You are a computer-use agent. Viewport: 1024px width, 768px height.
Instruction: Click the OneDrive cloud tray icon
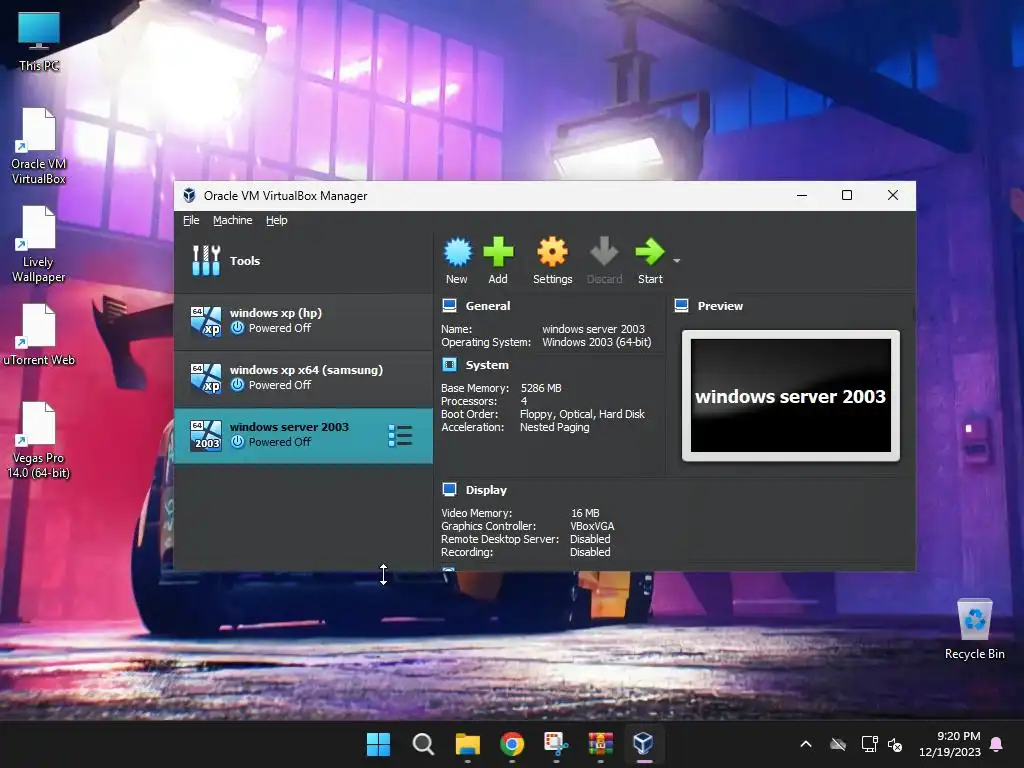[x=838, y=744]
